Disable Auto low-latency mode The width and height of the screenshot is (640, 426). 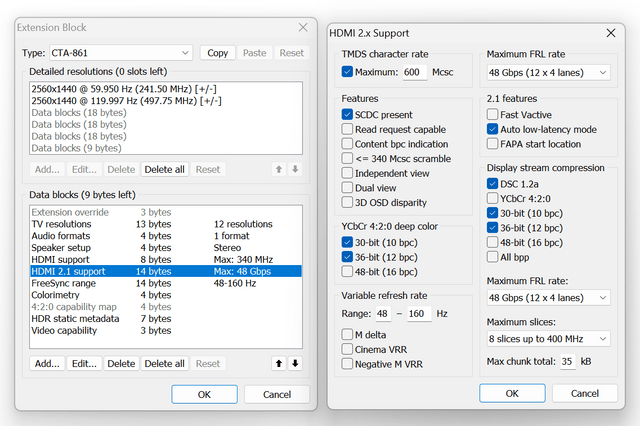(x=492, y=129)
